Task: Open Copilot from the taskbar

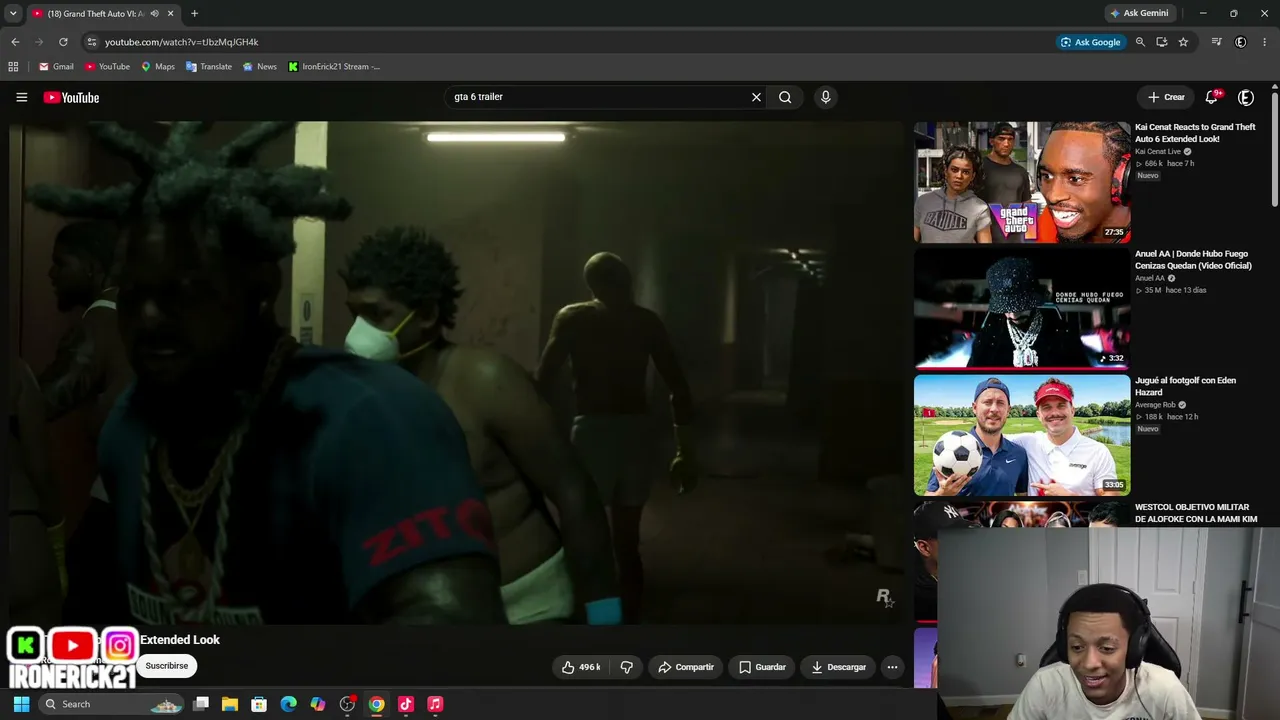Action: click(318, 704)
